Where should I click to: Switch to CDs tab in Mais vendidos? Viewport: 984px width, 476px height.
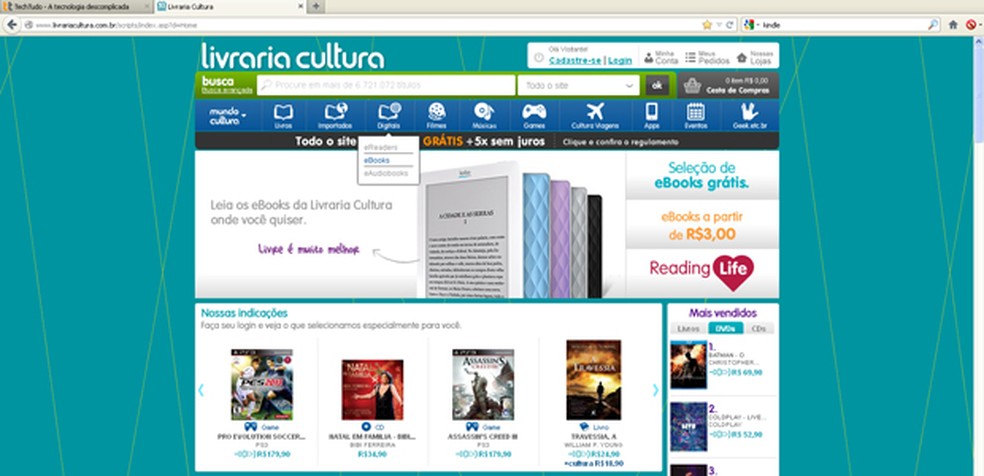tap(759, 328)
